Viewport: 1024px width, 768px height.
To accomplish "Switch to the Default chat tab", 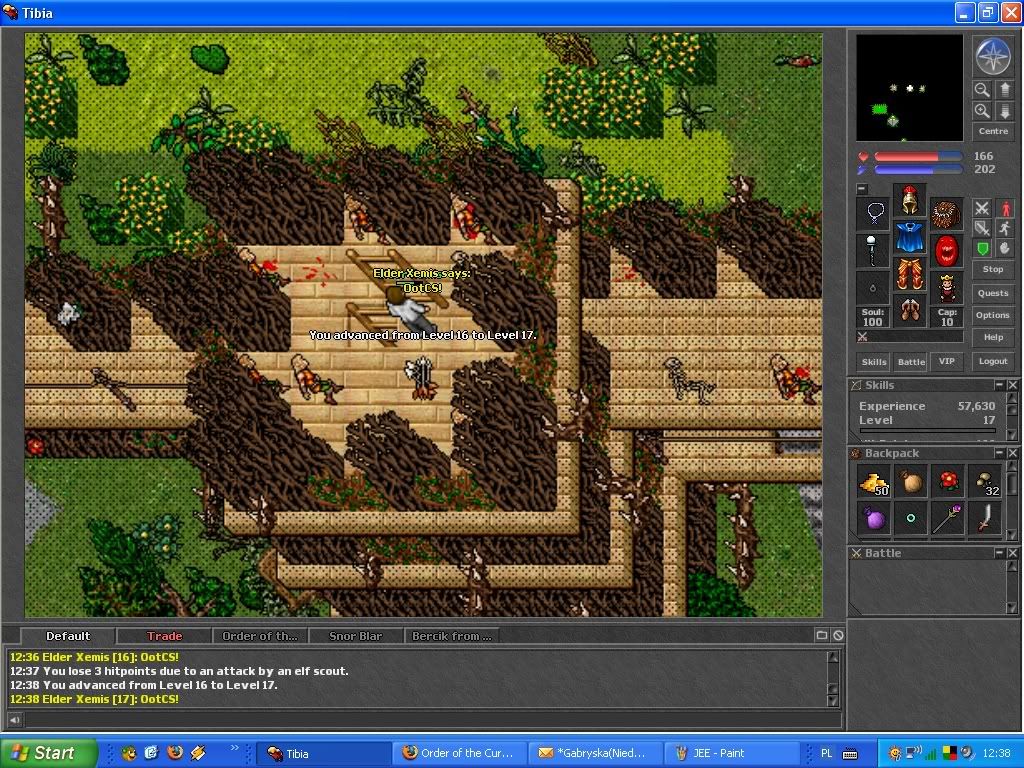I will tap(68, 636).
